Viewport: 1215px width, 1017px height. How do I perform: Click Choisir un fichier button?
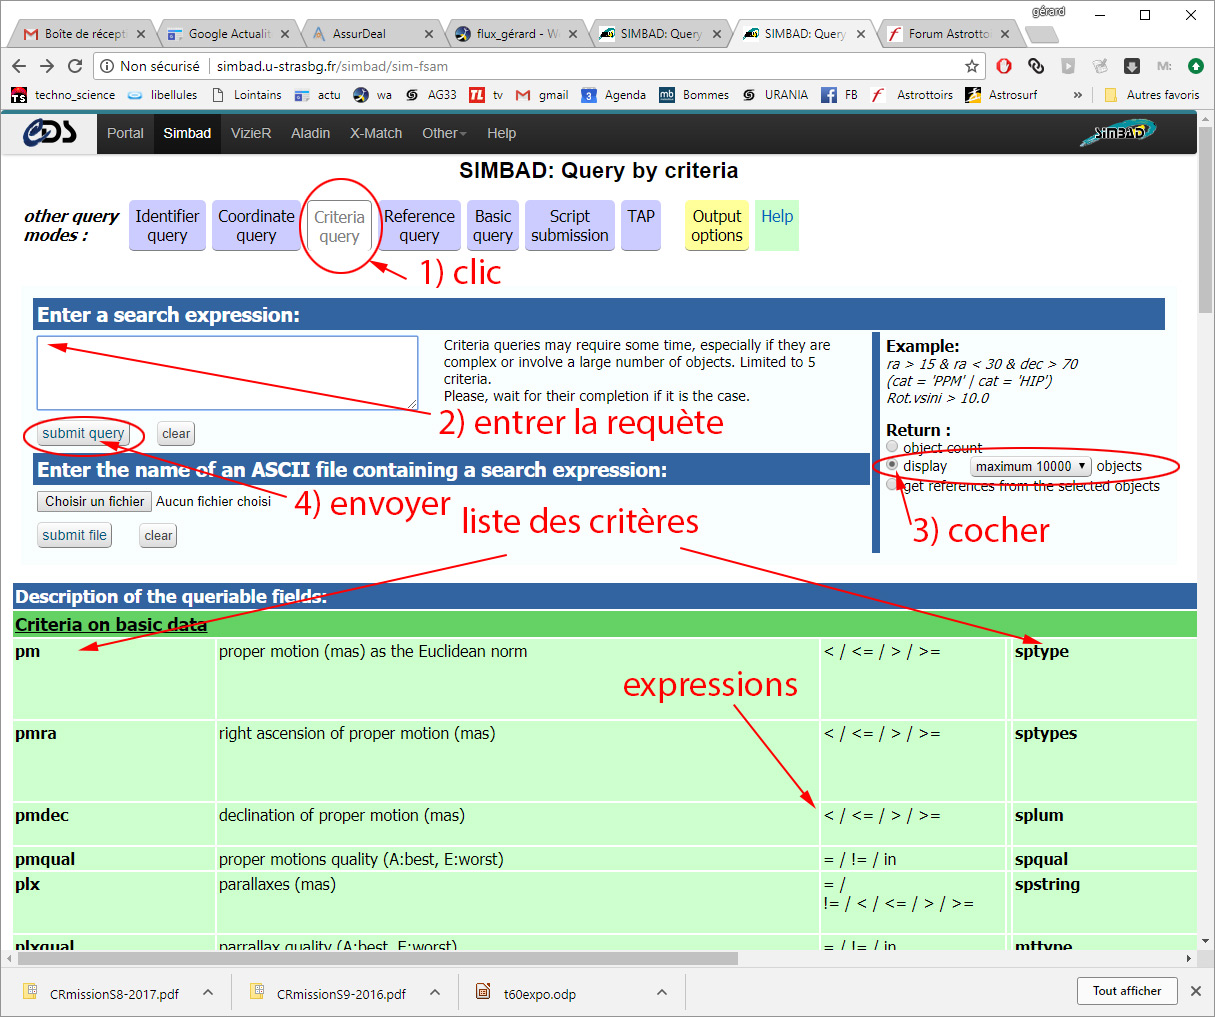(x=94, y=501)
